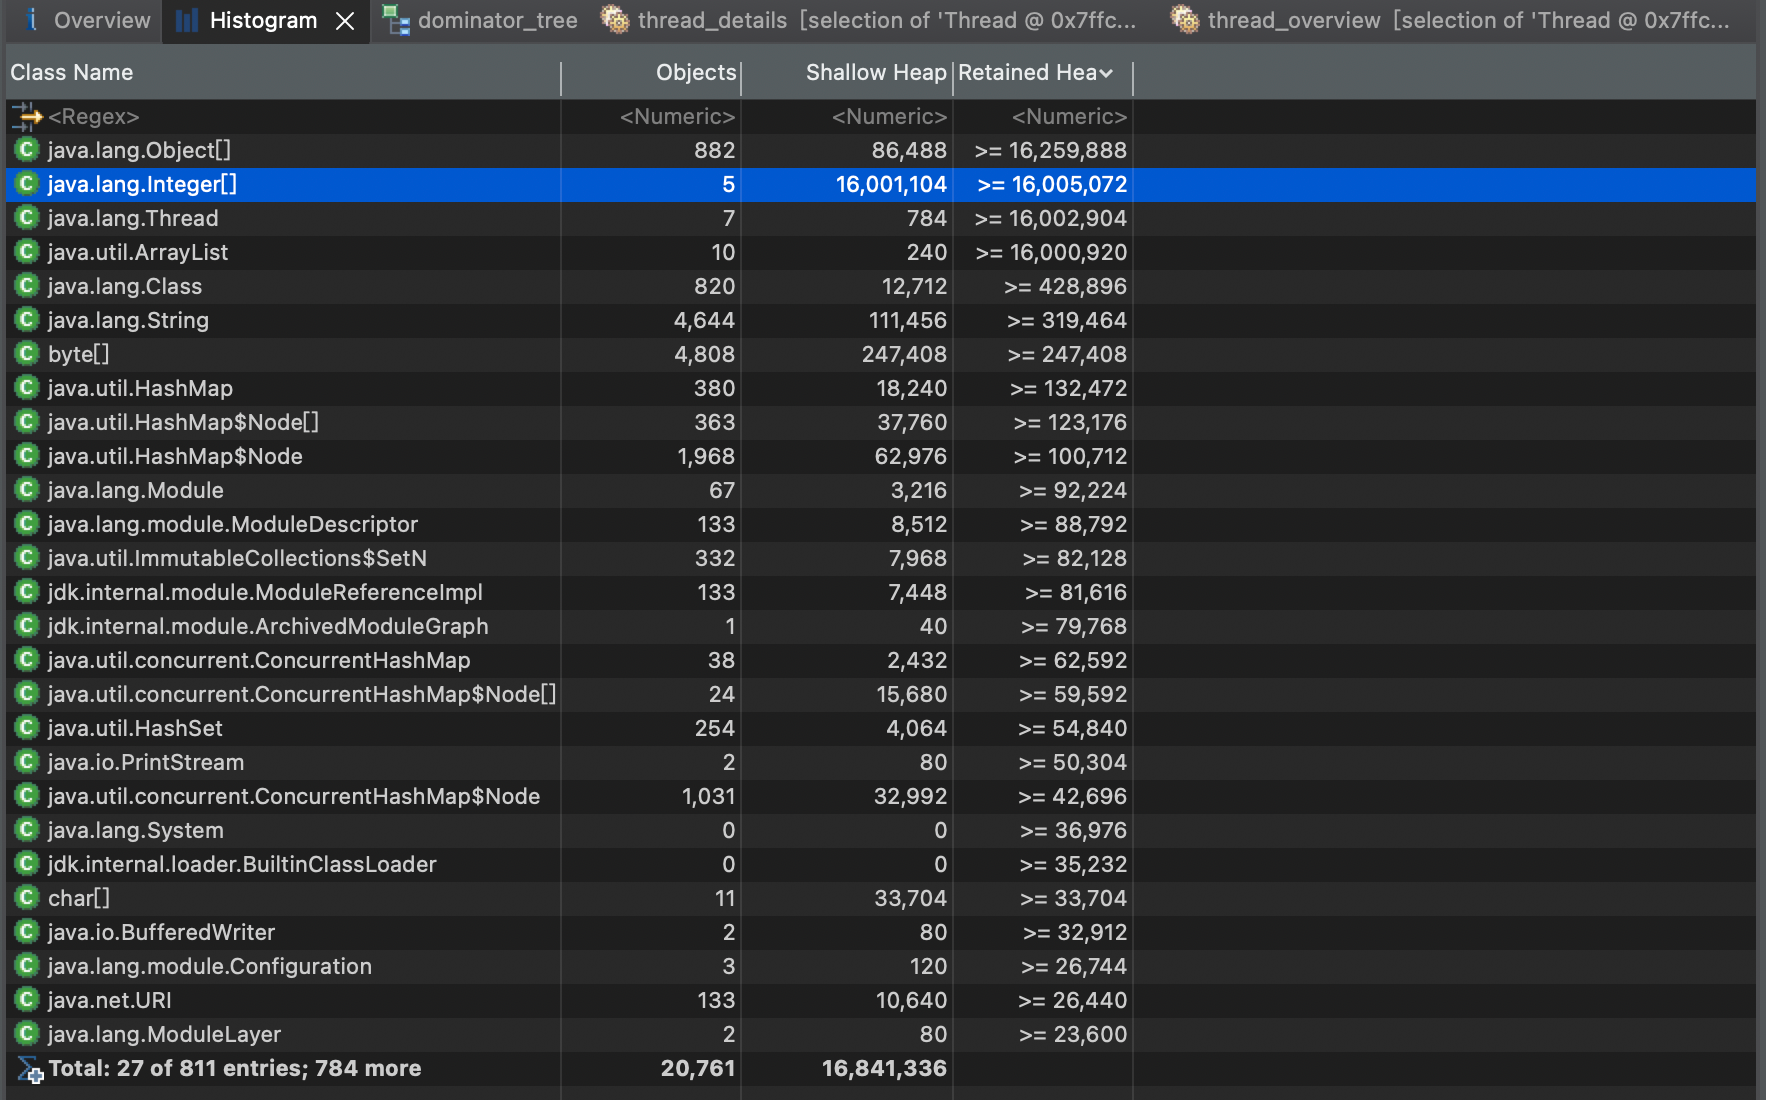Click class icon for java.util.HashMap
This screenshot has height=1100, width=1766.
27,388
